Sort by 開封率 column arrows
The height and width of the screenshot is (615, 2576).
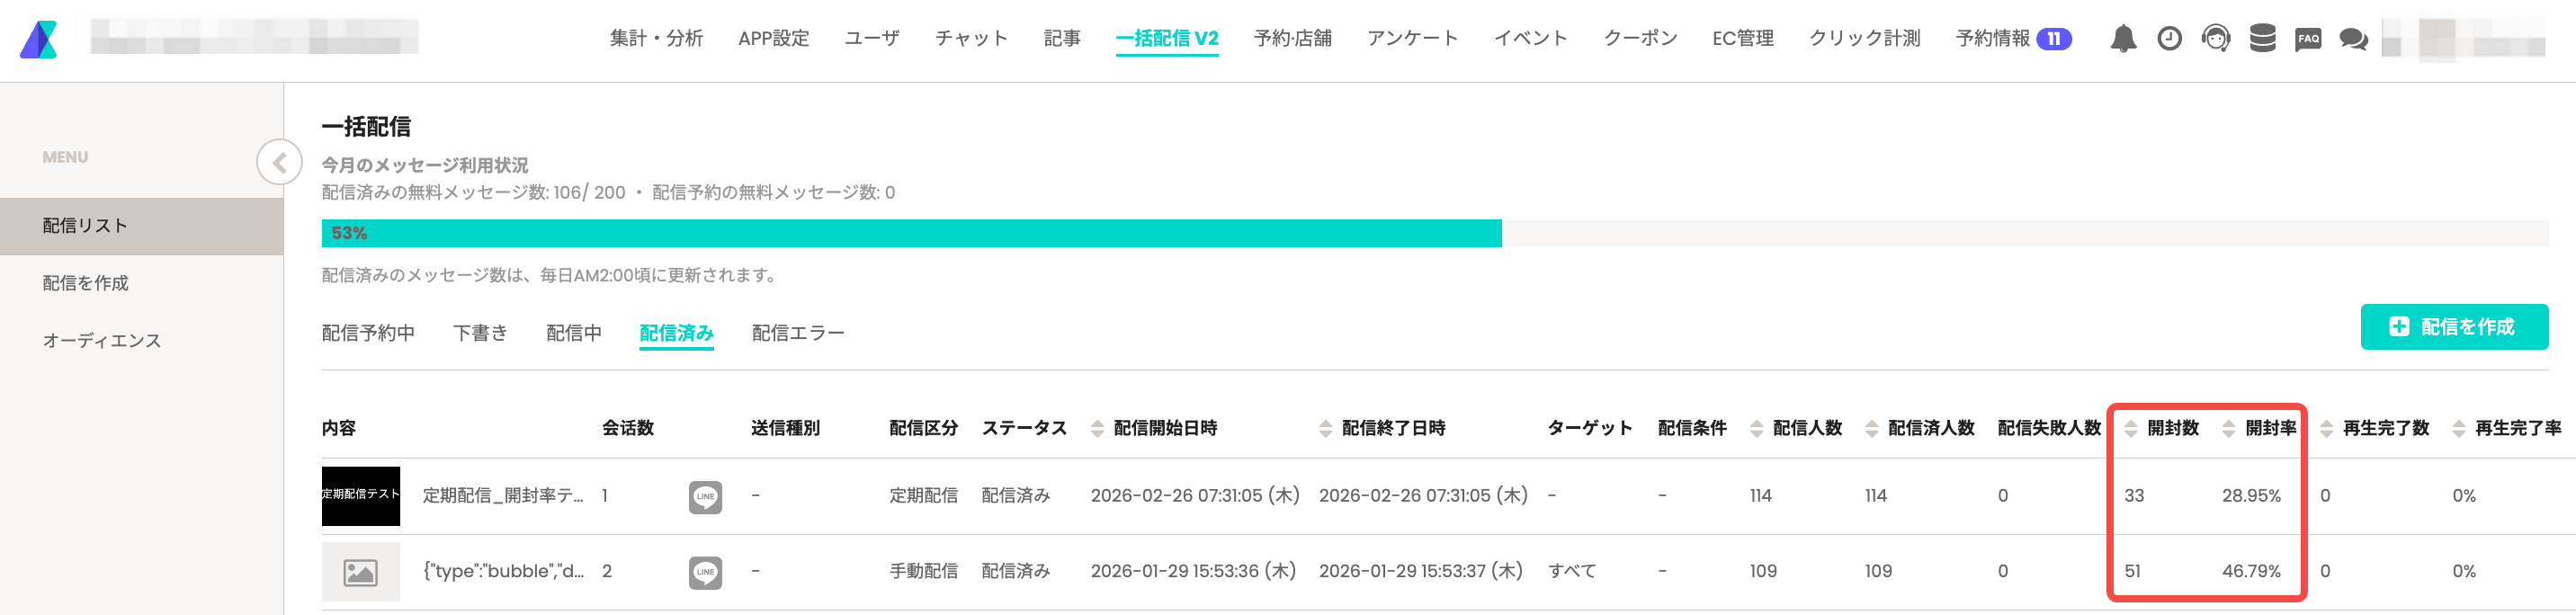[x=2228, y=429]
